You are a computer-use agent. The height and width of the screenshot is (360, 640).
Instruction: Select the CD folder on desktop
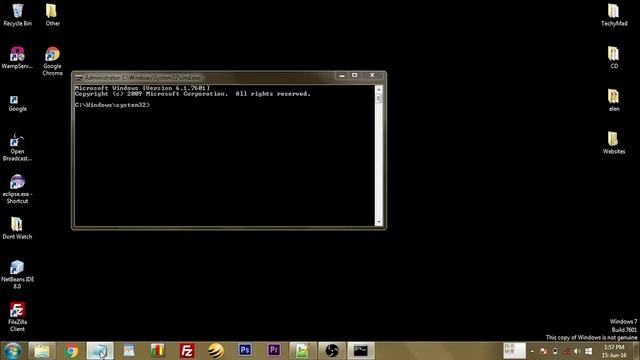(x=614, y=57)
